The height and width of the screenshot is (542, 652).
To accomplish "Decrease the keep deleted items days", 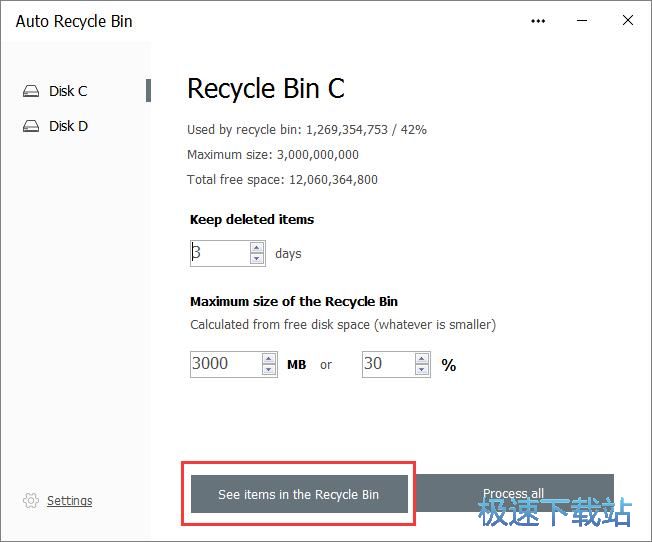I will (x=257, y=259).
